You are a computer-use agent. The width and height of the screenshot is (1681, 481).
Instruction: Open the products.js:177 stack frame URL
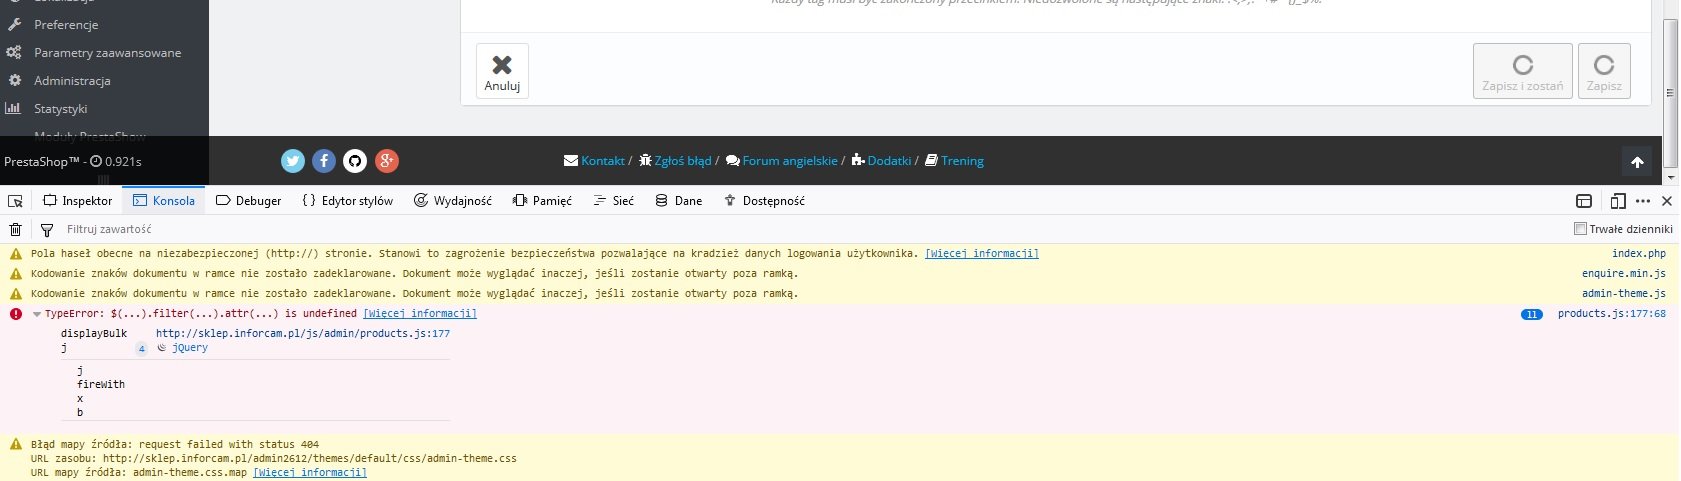tap(303, 334)
